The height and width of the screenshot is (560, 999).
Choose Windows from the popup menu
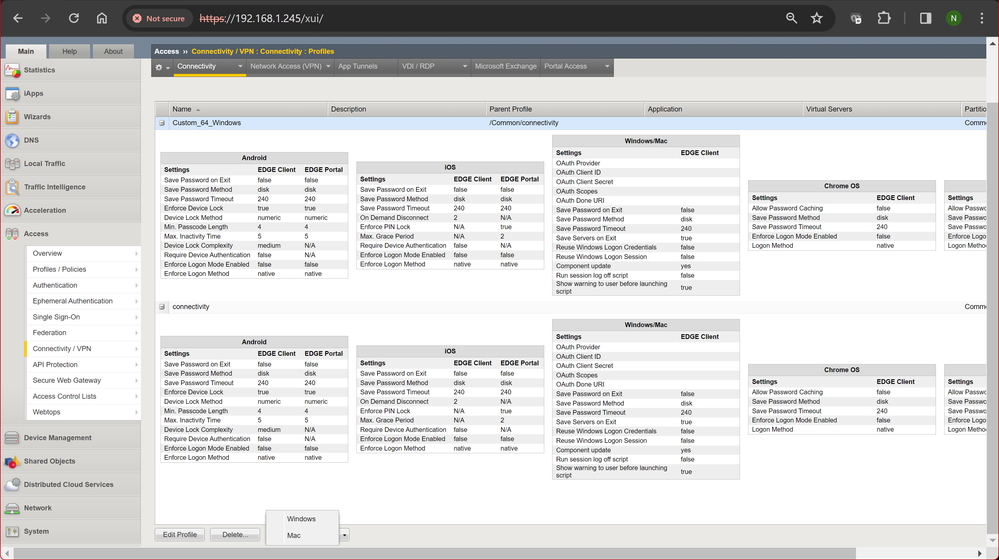[x=301, y=519]
